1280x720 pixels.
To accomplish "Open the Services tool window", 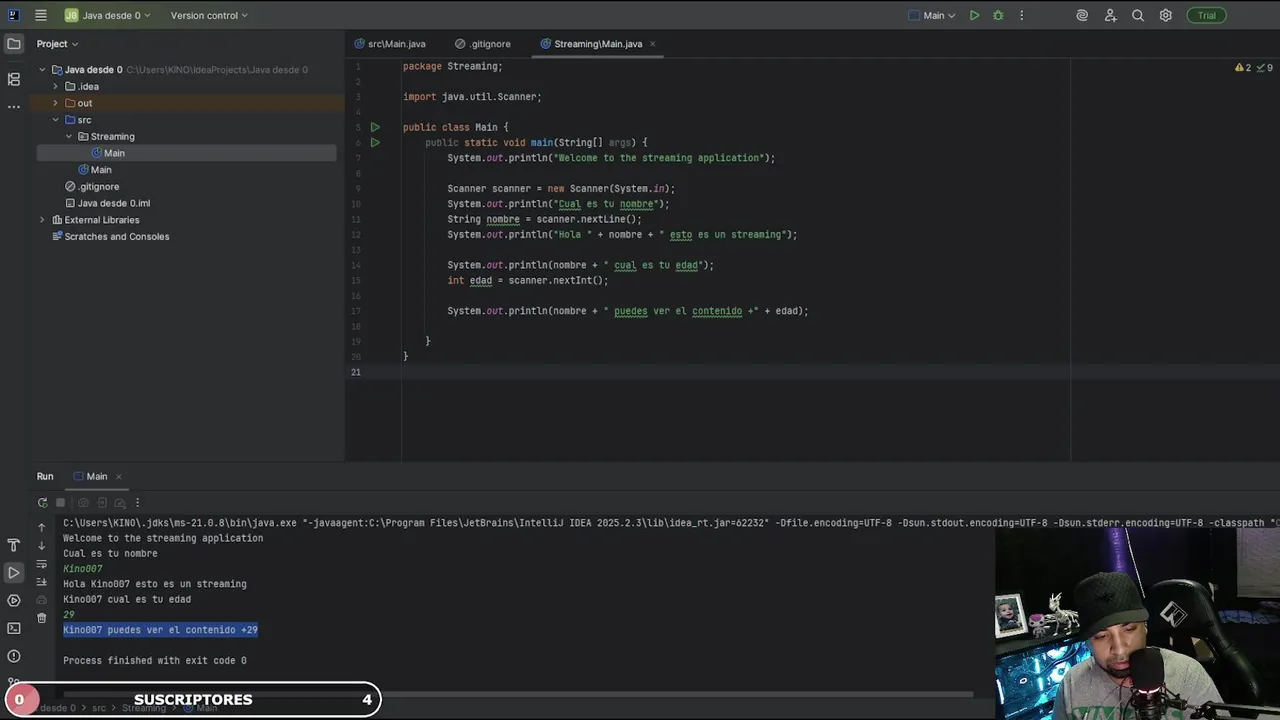I will (x=14, y=600).
